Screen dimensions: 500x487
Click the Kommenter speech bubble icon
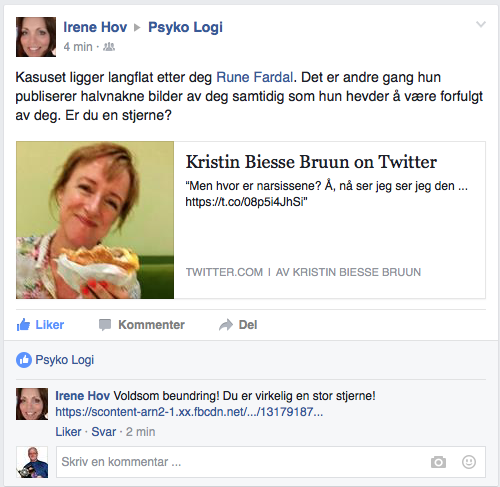[105, 325]
